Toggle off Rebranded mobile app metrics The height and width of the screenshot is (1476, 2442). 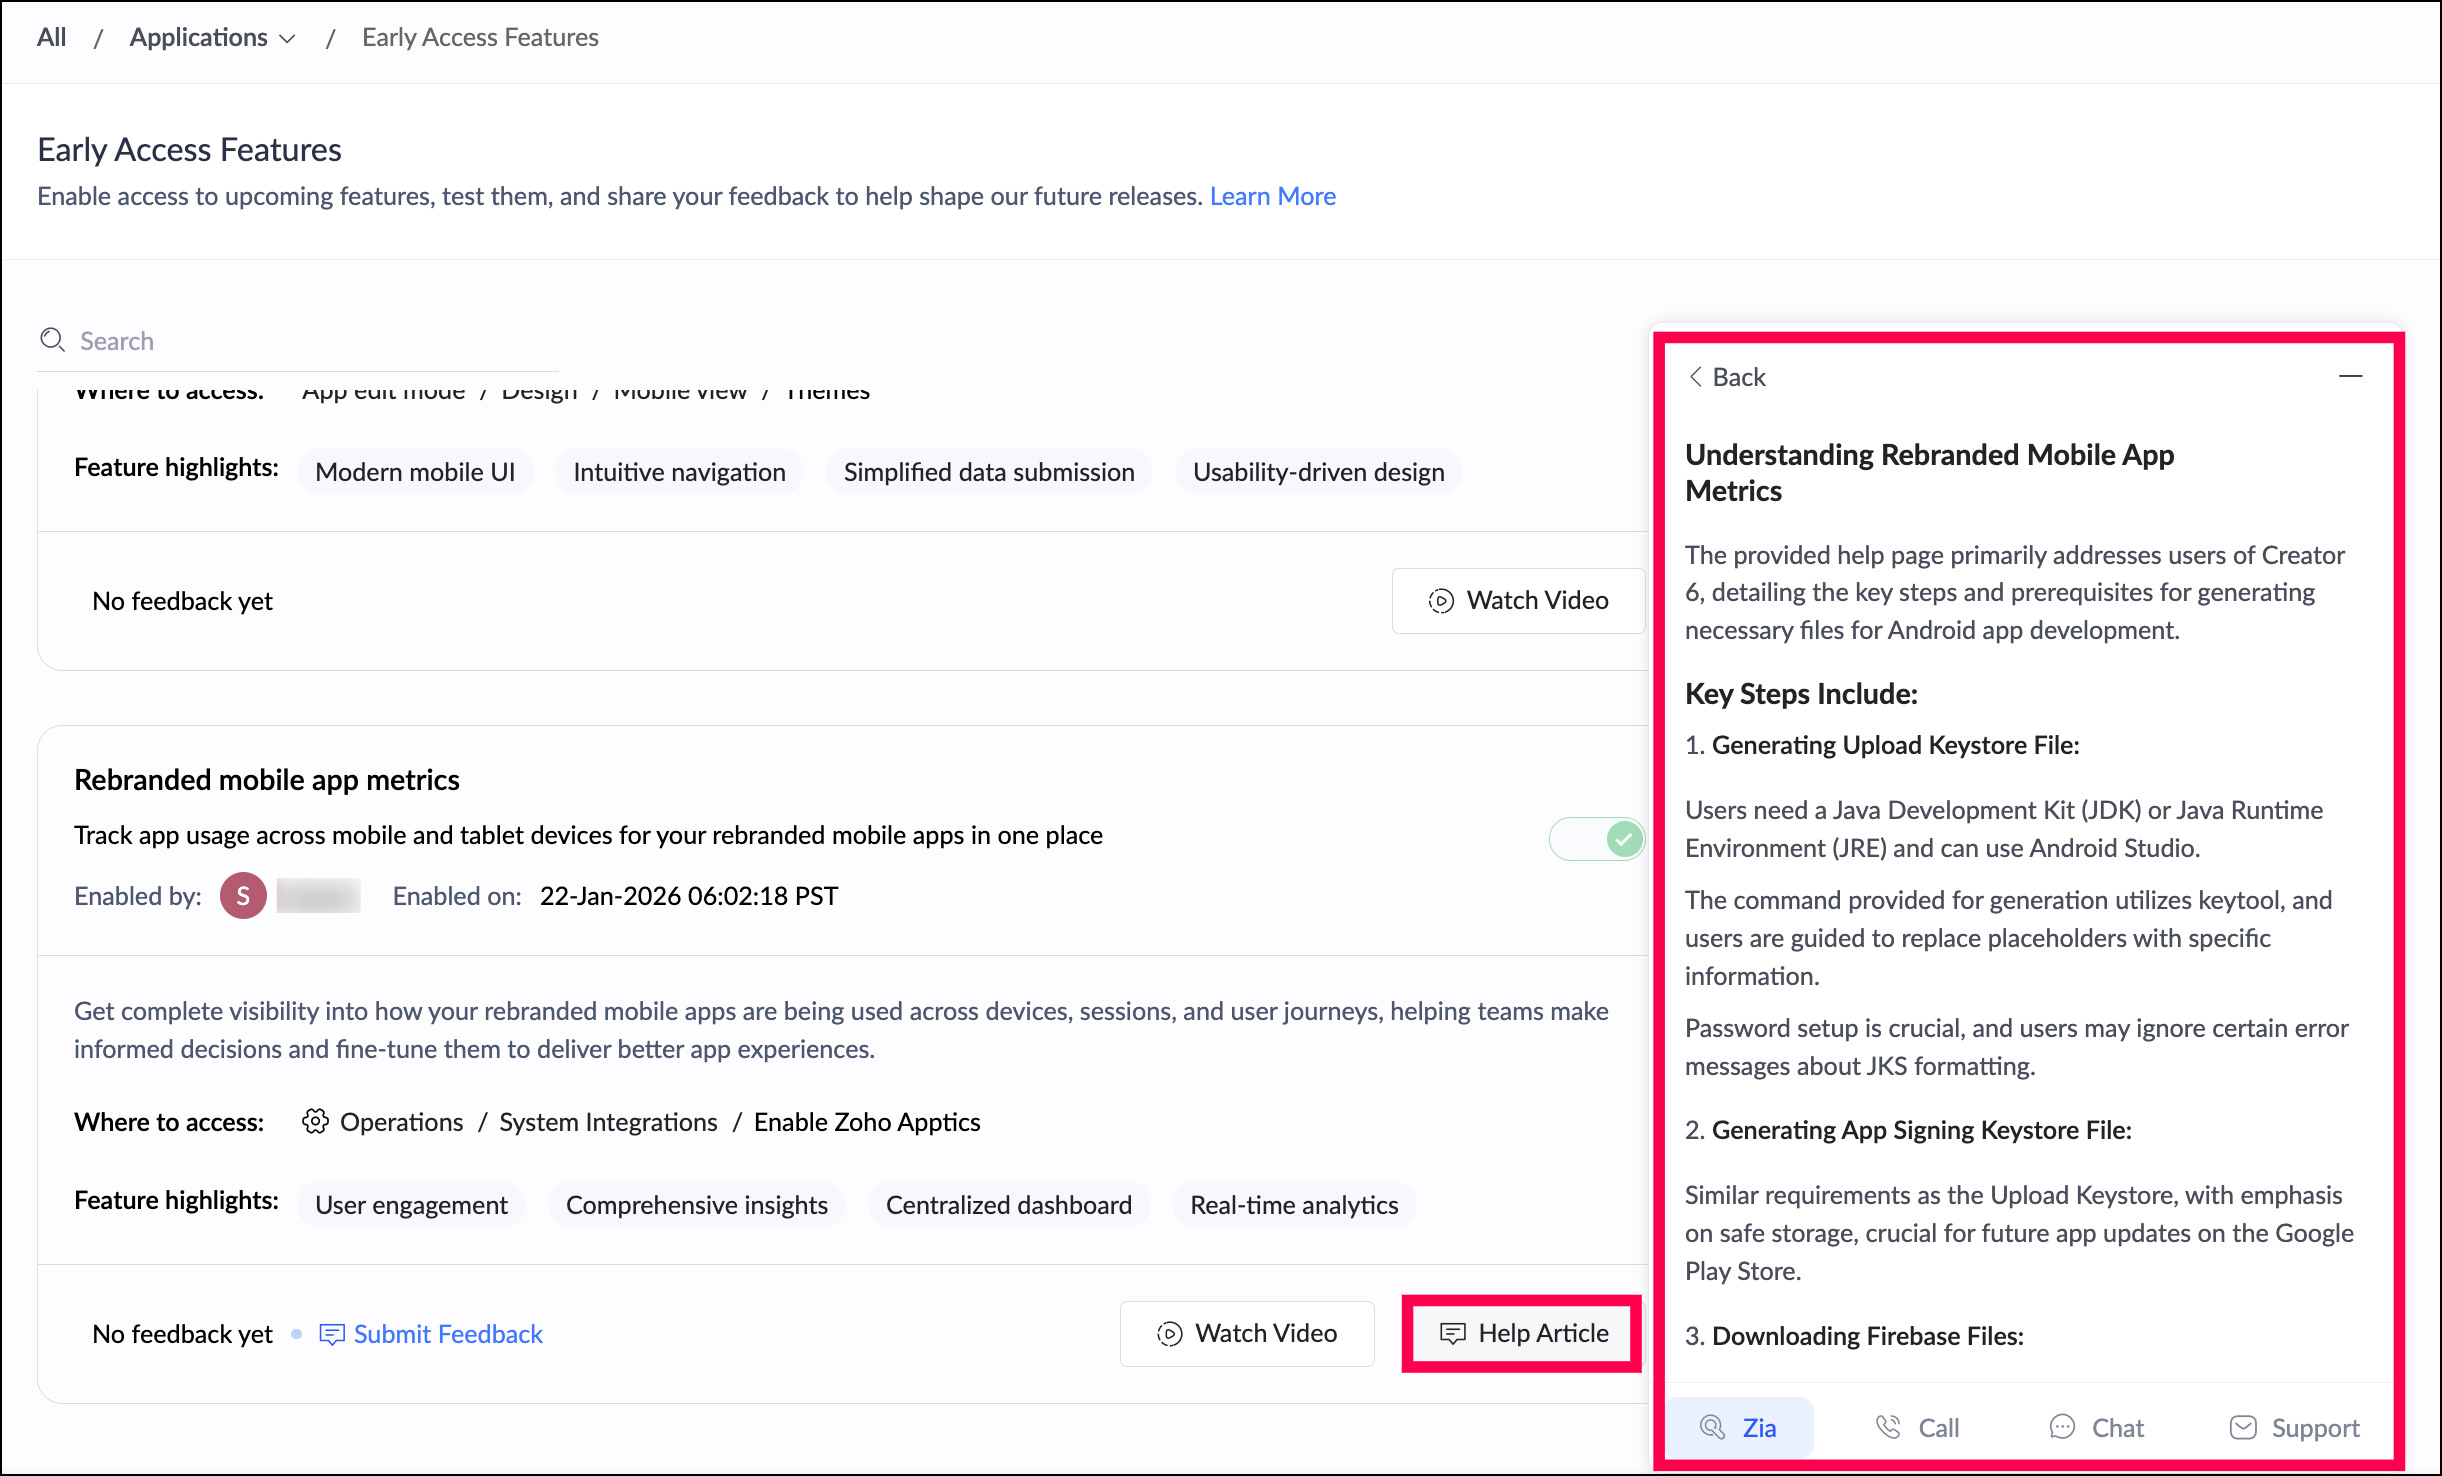1597,838
